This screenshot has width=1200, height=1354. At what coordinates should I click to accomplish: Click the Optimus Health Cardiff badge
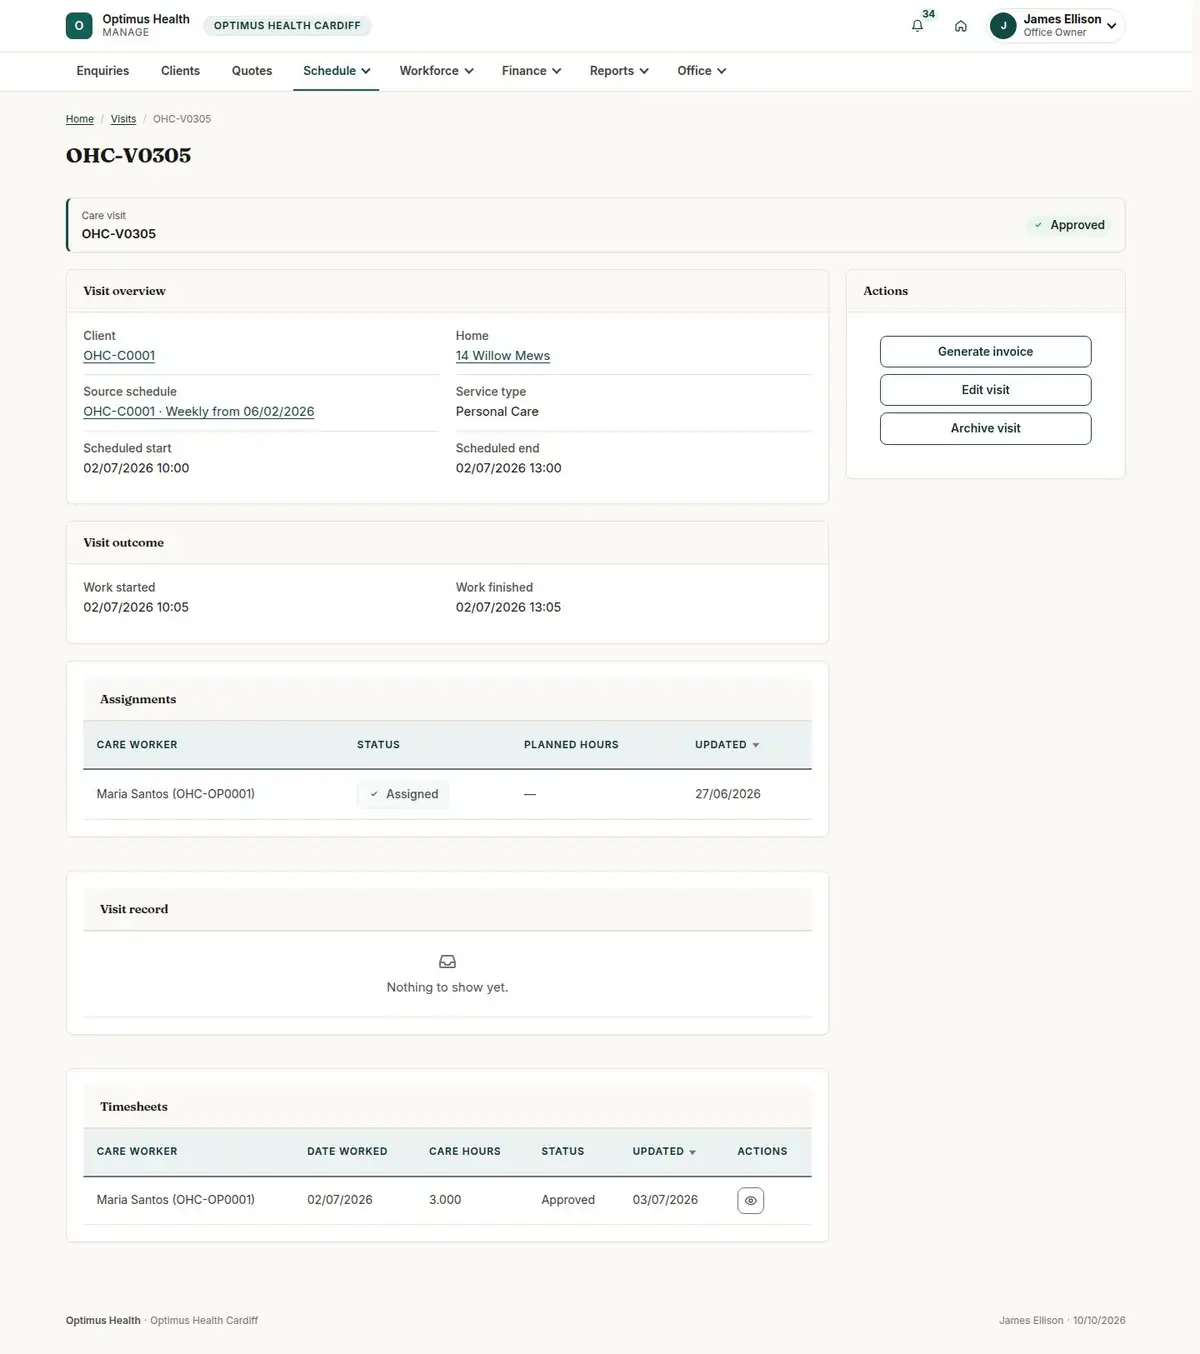[x=287, y=26]
